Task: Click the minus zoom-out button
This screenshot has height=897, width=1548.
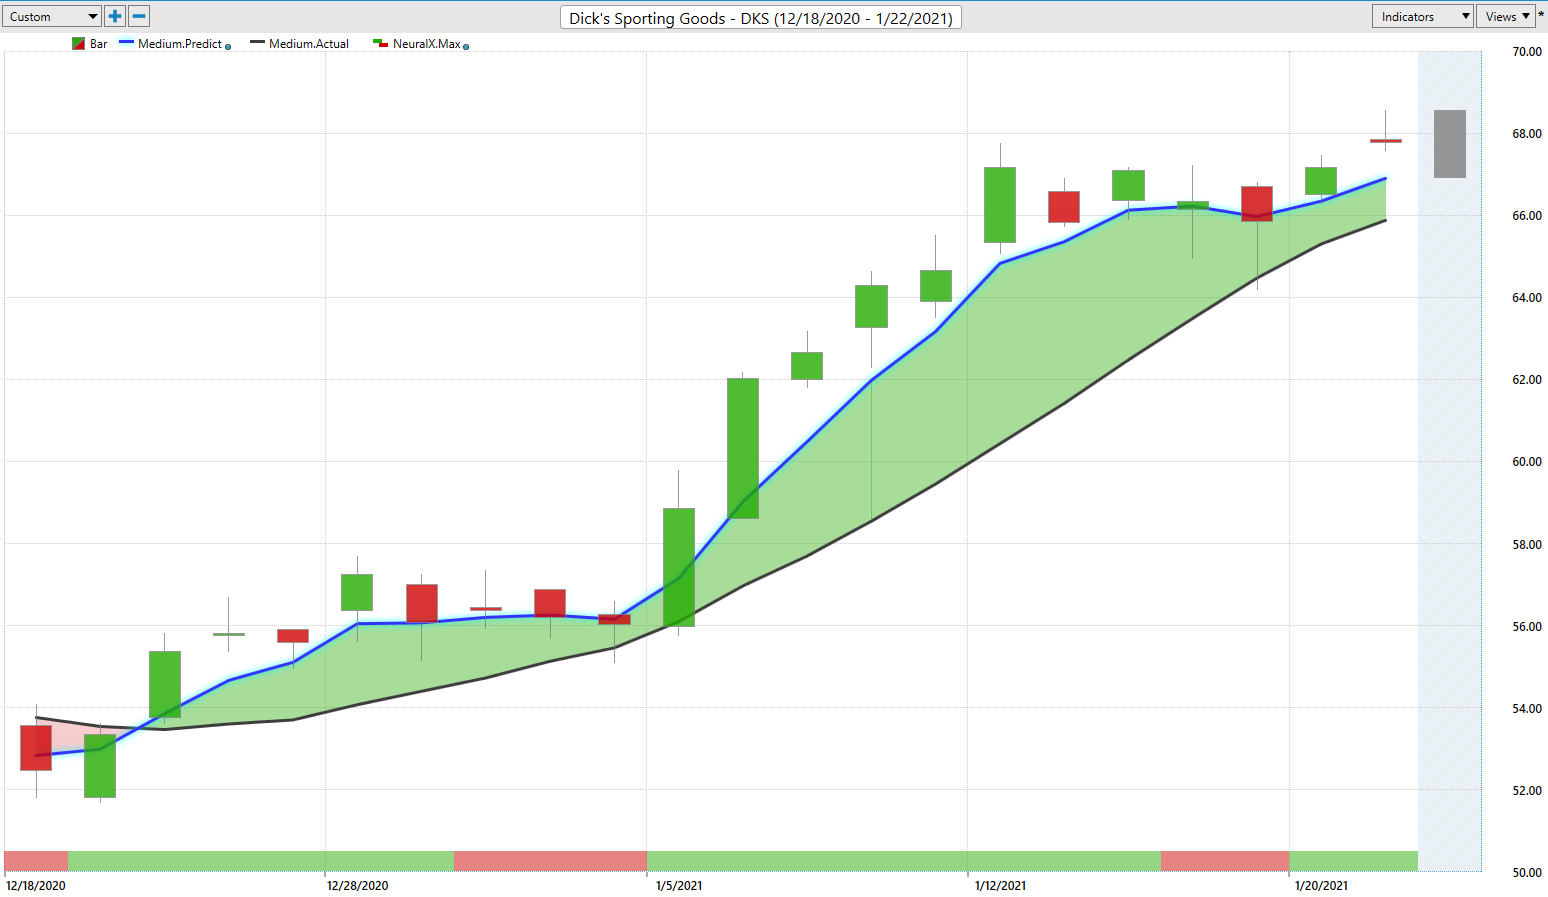Action: click(x=139, y=16)
